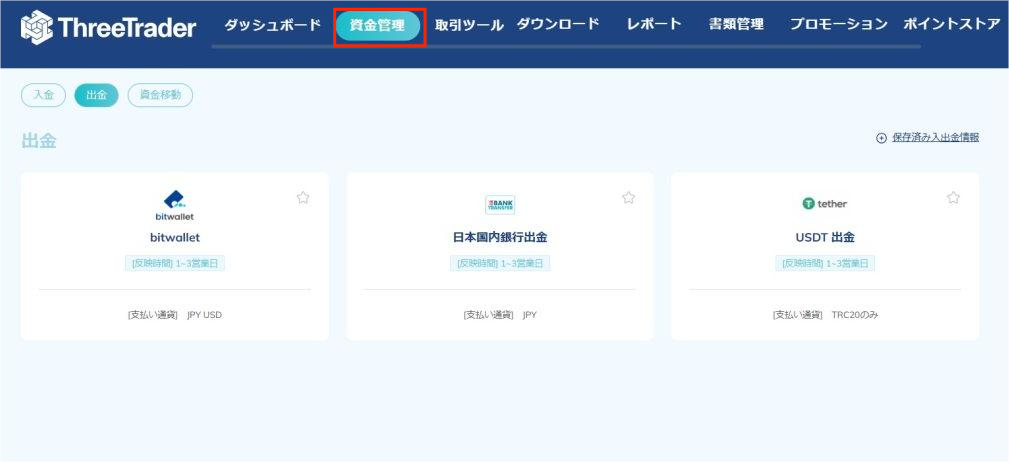This screenshot has width=1009, height=462.
Task: Switch to the 入金 tab
Action: point(43,95)
